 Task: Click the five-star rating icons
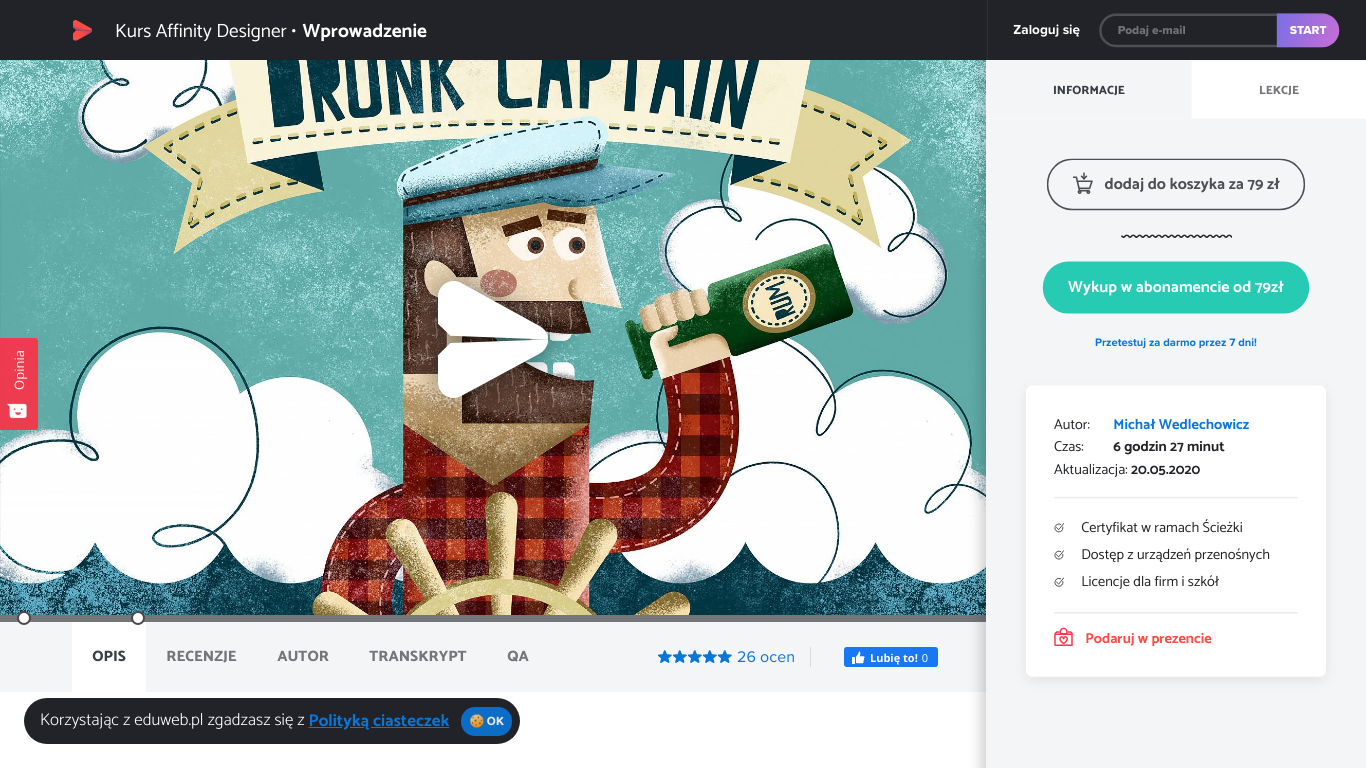[x=695, y=657]
